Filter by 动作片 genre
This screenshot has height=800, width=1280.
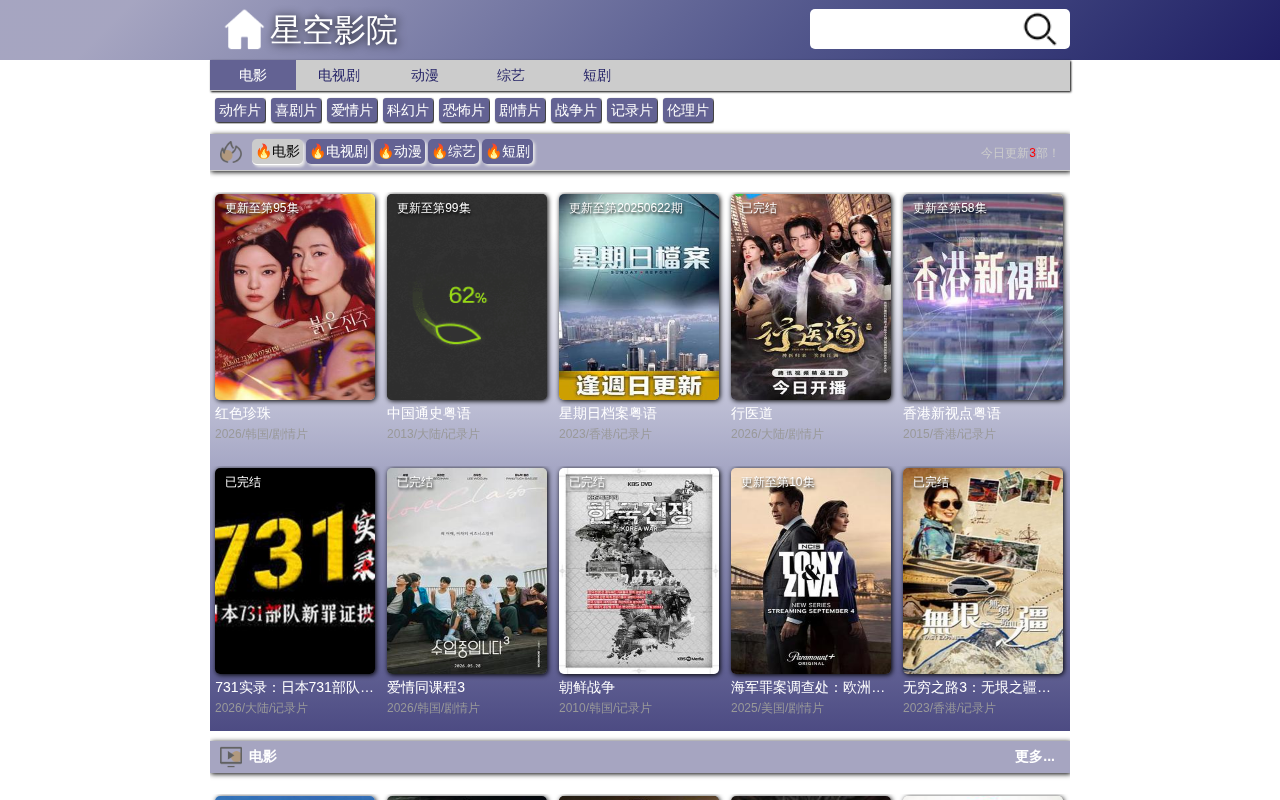pos(240,111)
